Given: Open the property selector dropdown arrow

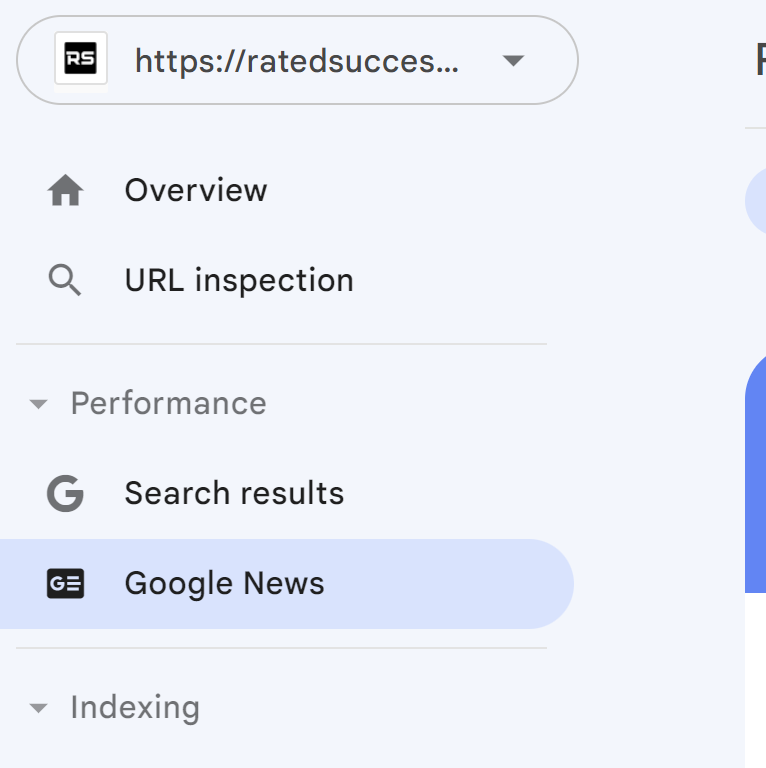Looking at the screenshot, I should 513,60.
